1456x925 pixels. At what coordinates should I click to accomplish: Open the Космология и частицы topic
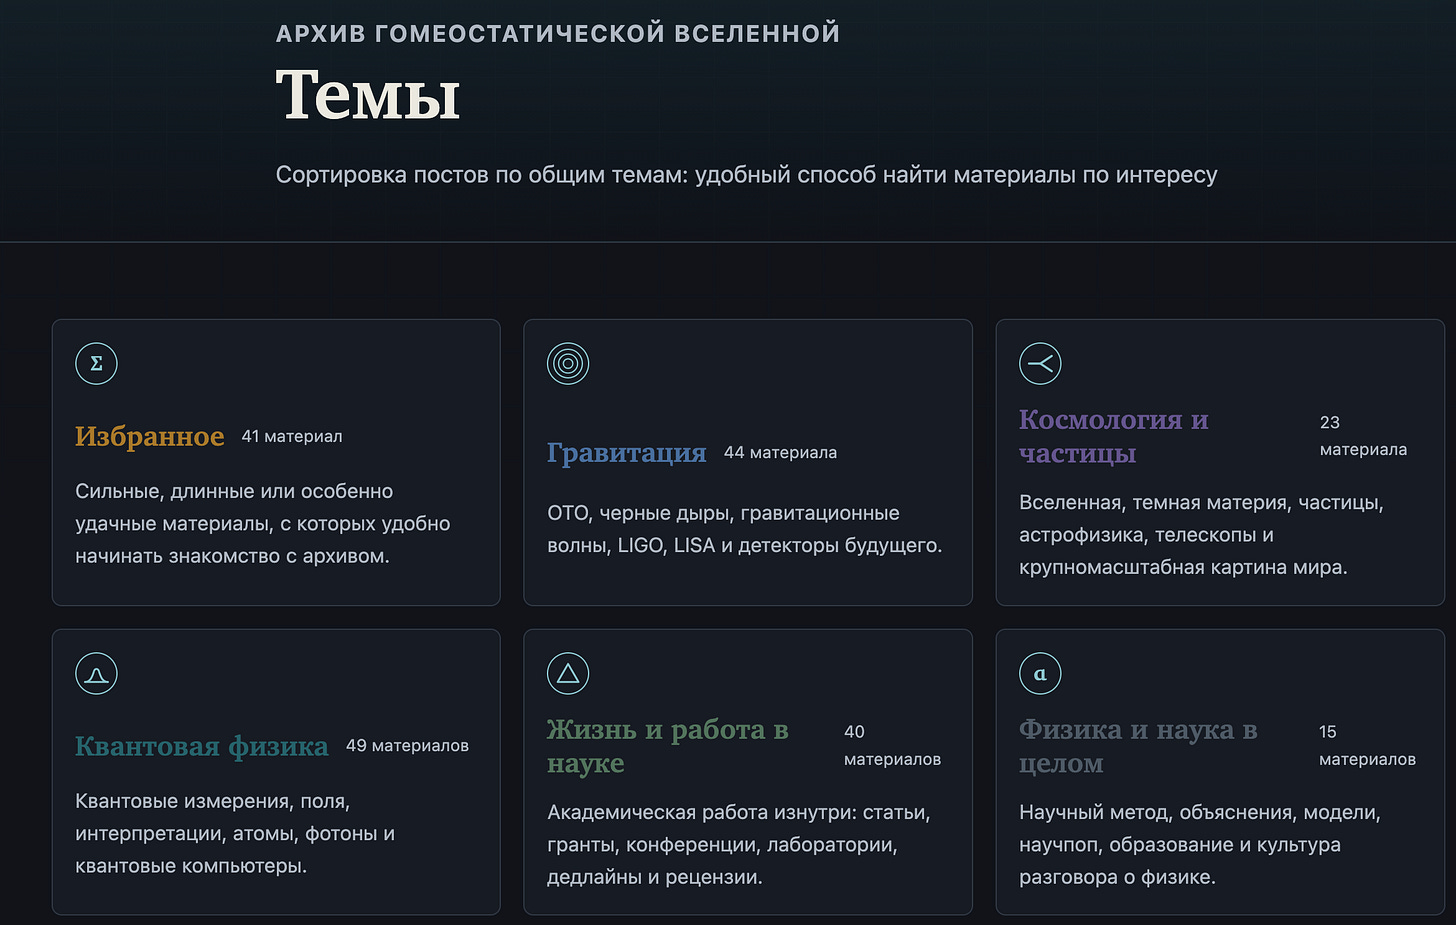1114,436
